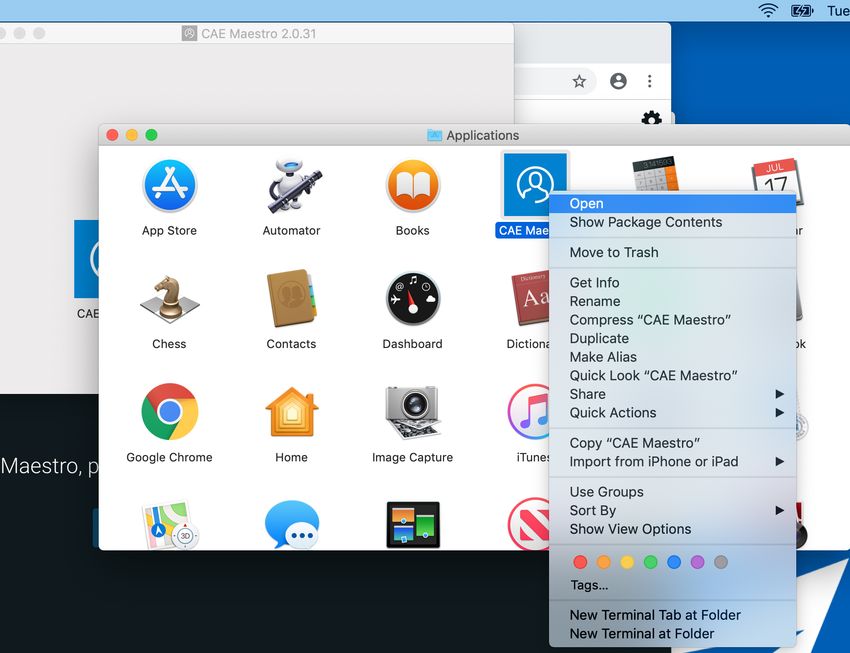The image size is (850, 653).
Task: Open the App Store application icon
Action: pos(169,185)
